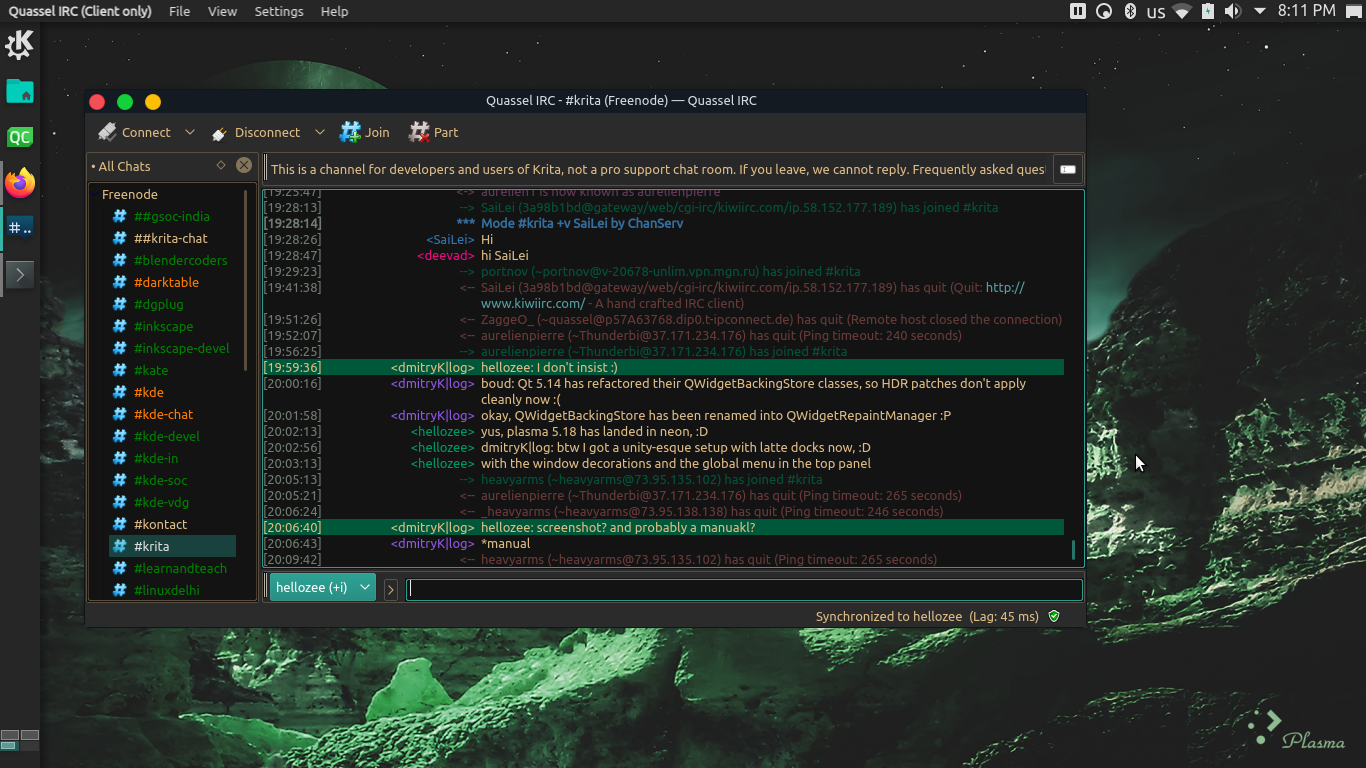
Task: Switch to the #kde-devel channel
Action: pos(167,436)
